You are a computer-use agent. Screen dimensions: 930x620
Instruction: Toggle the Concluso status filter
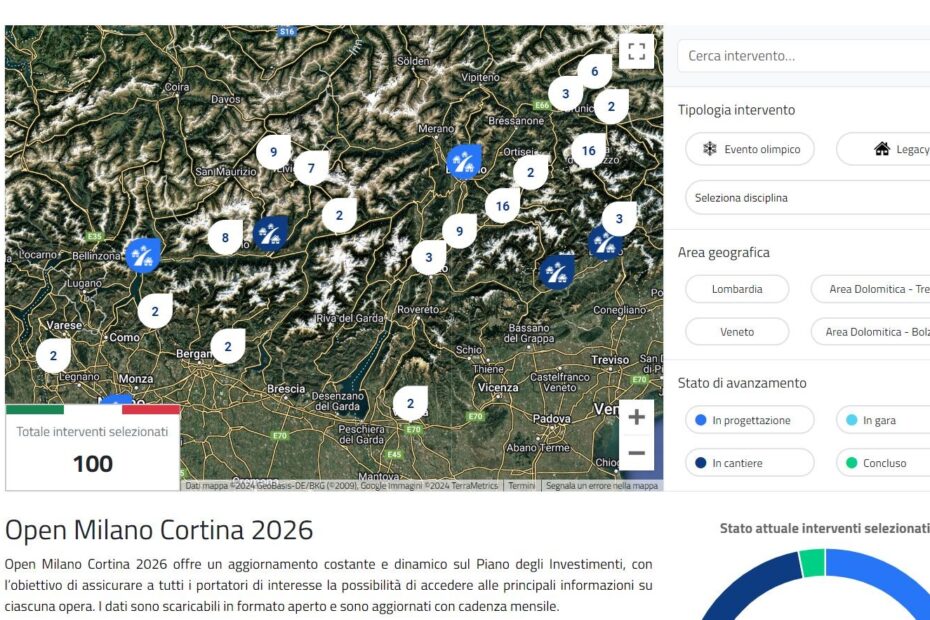point(881,463)
